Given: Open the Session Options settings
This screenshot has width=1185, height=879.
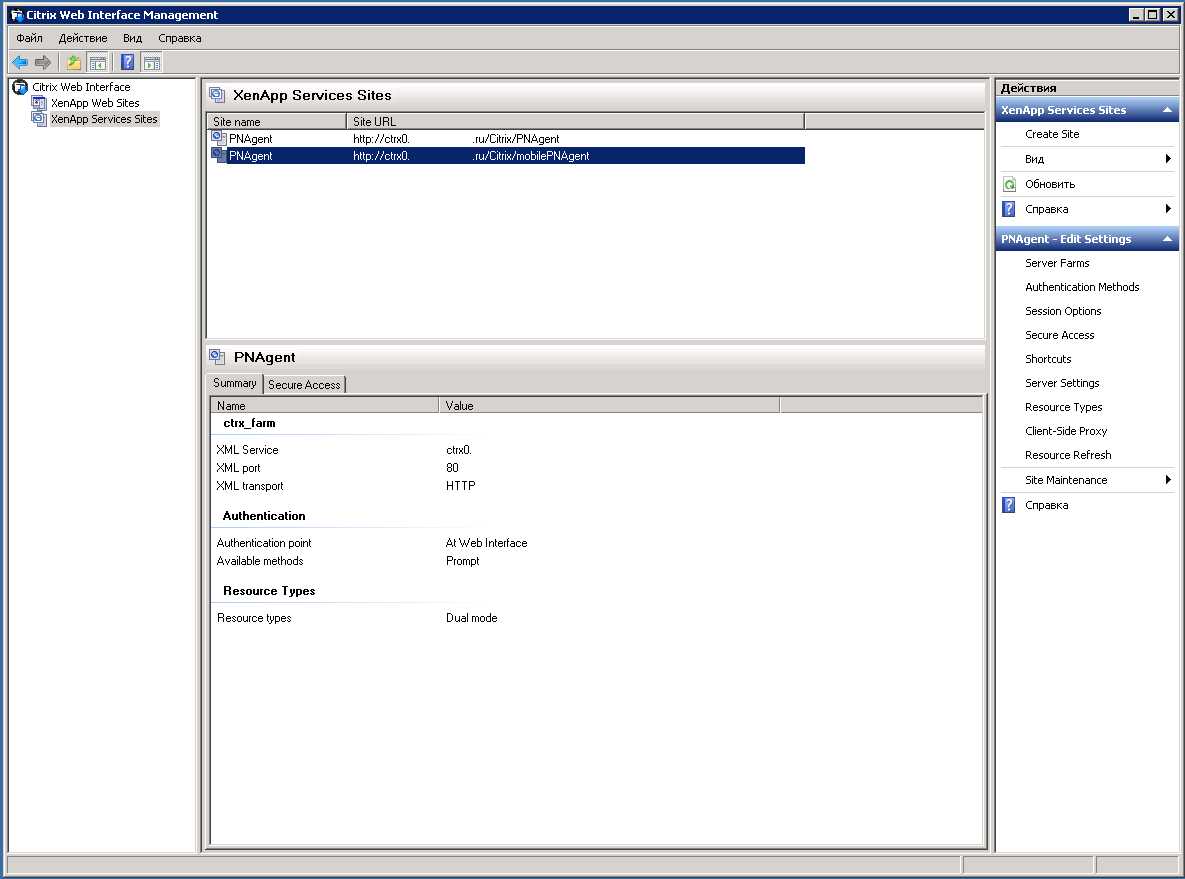Looking at the screenshot, I should (1063, 311).
